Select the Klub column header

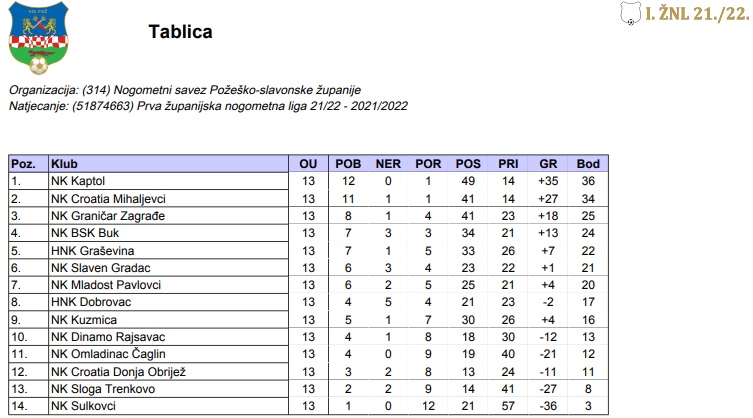point(64,164)
